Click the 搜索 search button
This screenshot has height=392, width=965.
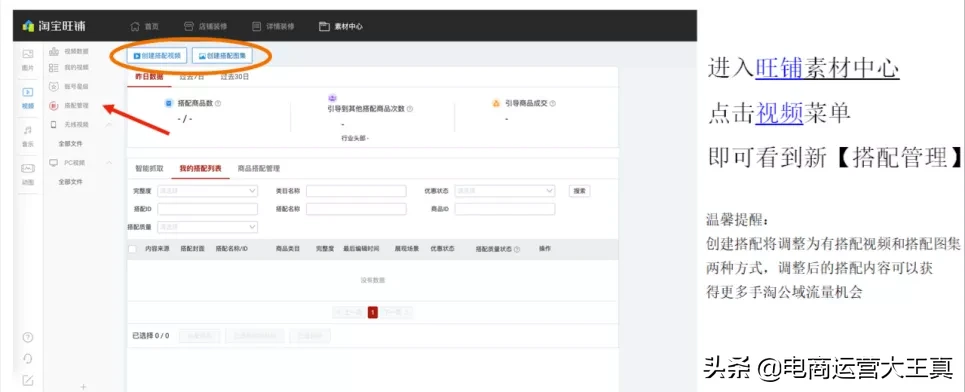579,191
